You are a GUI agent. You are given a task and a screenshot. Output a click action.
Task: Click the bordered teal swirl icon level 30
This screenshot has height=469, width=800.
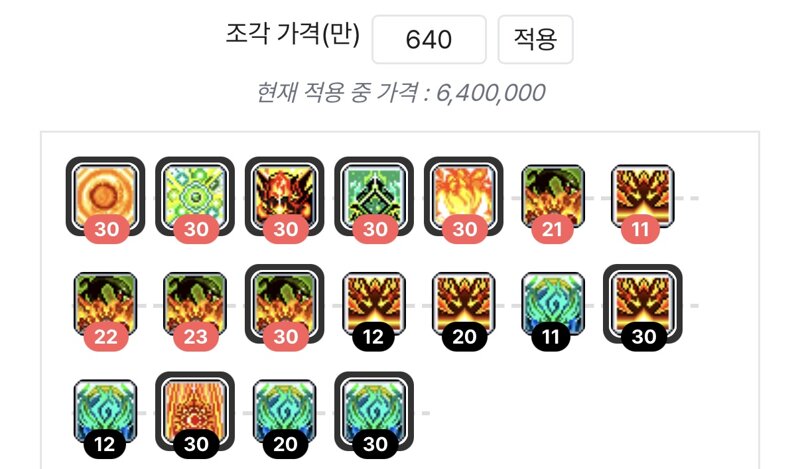374,411
